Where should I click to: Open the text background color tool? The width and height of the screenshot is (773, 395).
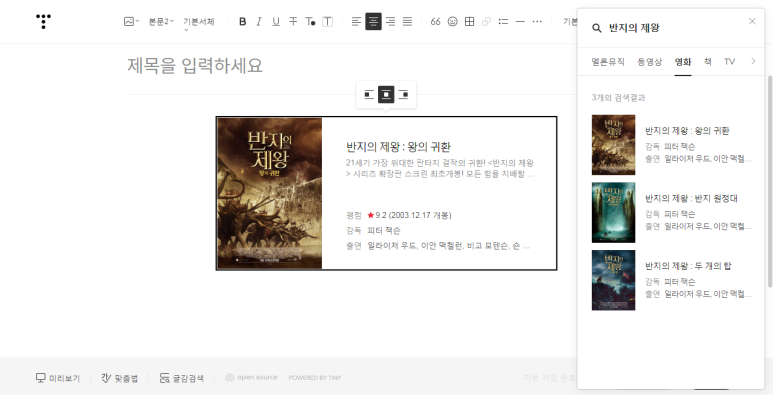tap(327, 22)
